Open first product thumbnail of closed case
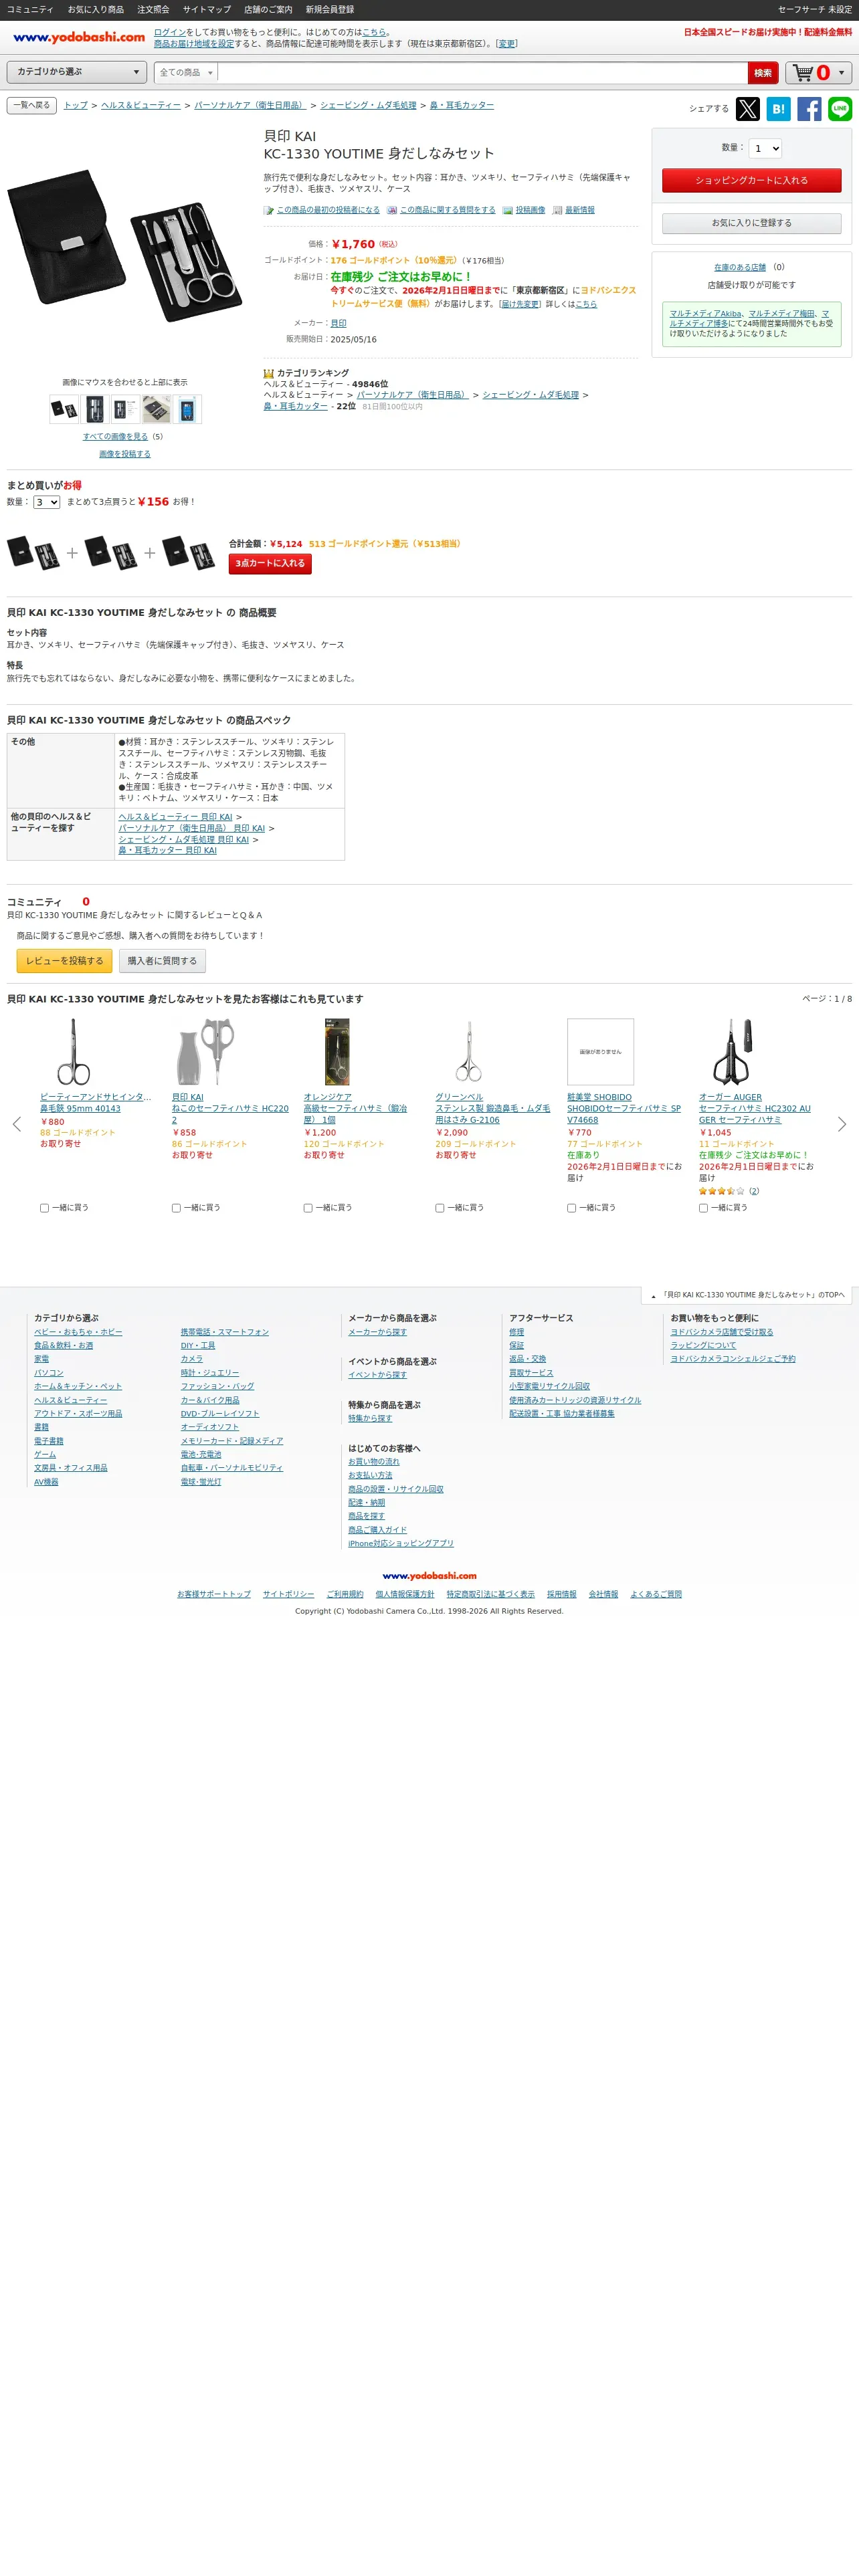859x2576 pixels. [64, 409]
